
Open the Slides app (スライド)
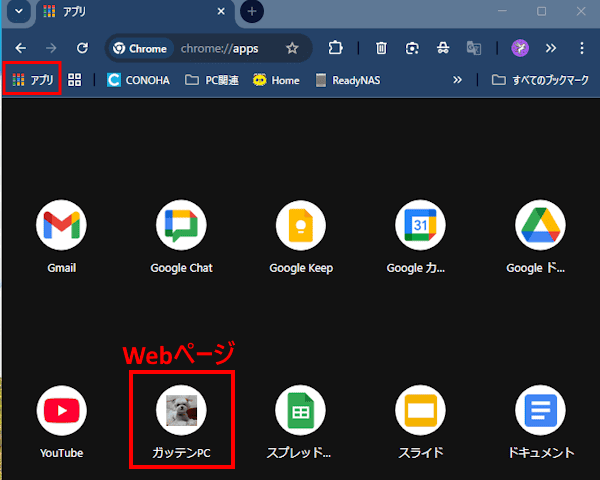click(421, 410)
